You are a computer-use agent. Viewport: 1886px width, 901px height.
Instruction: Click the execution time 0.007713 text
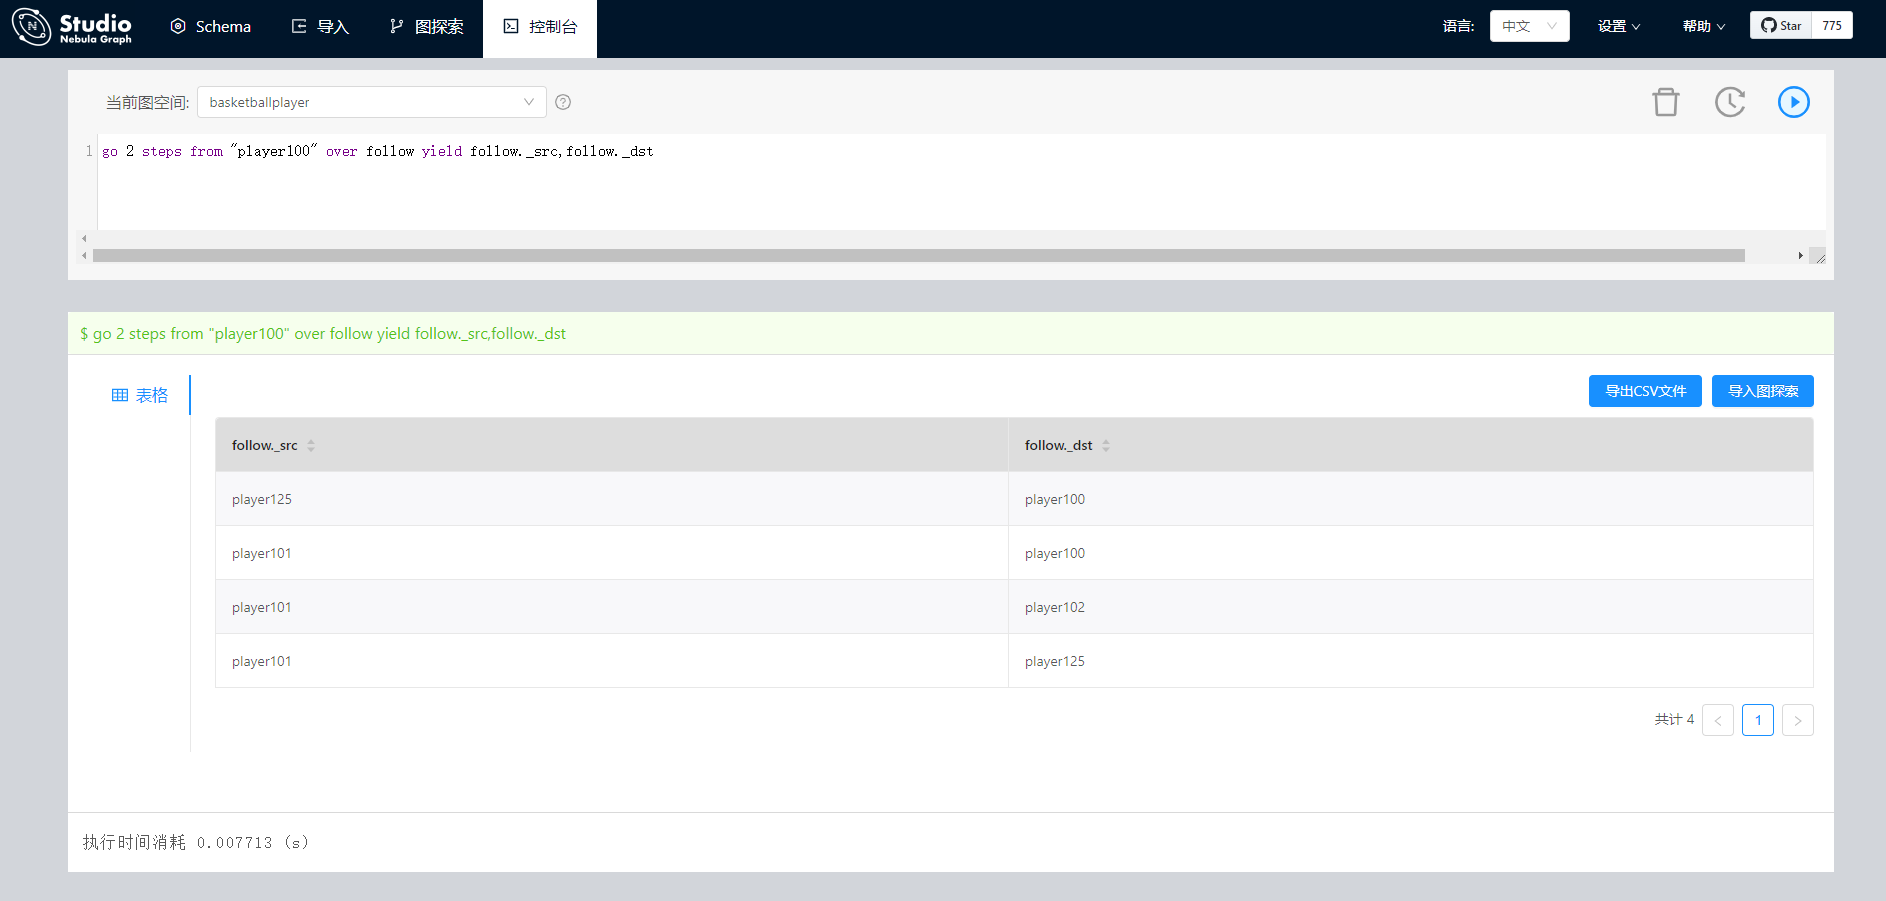coord(196,843)
